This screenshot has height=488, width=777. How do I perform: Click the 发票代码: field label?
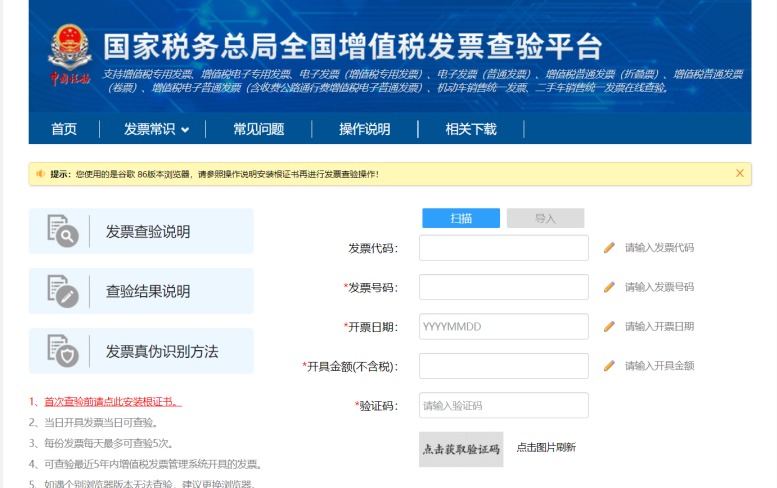tap(373, 248)
